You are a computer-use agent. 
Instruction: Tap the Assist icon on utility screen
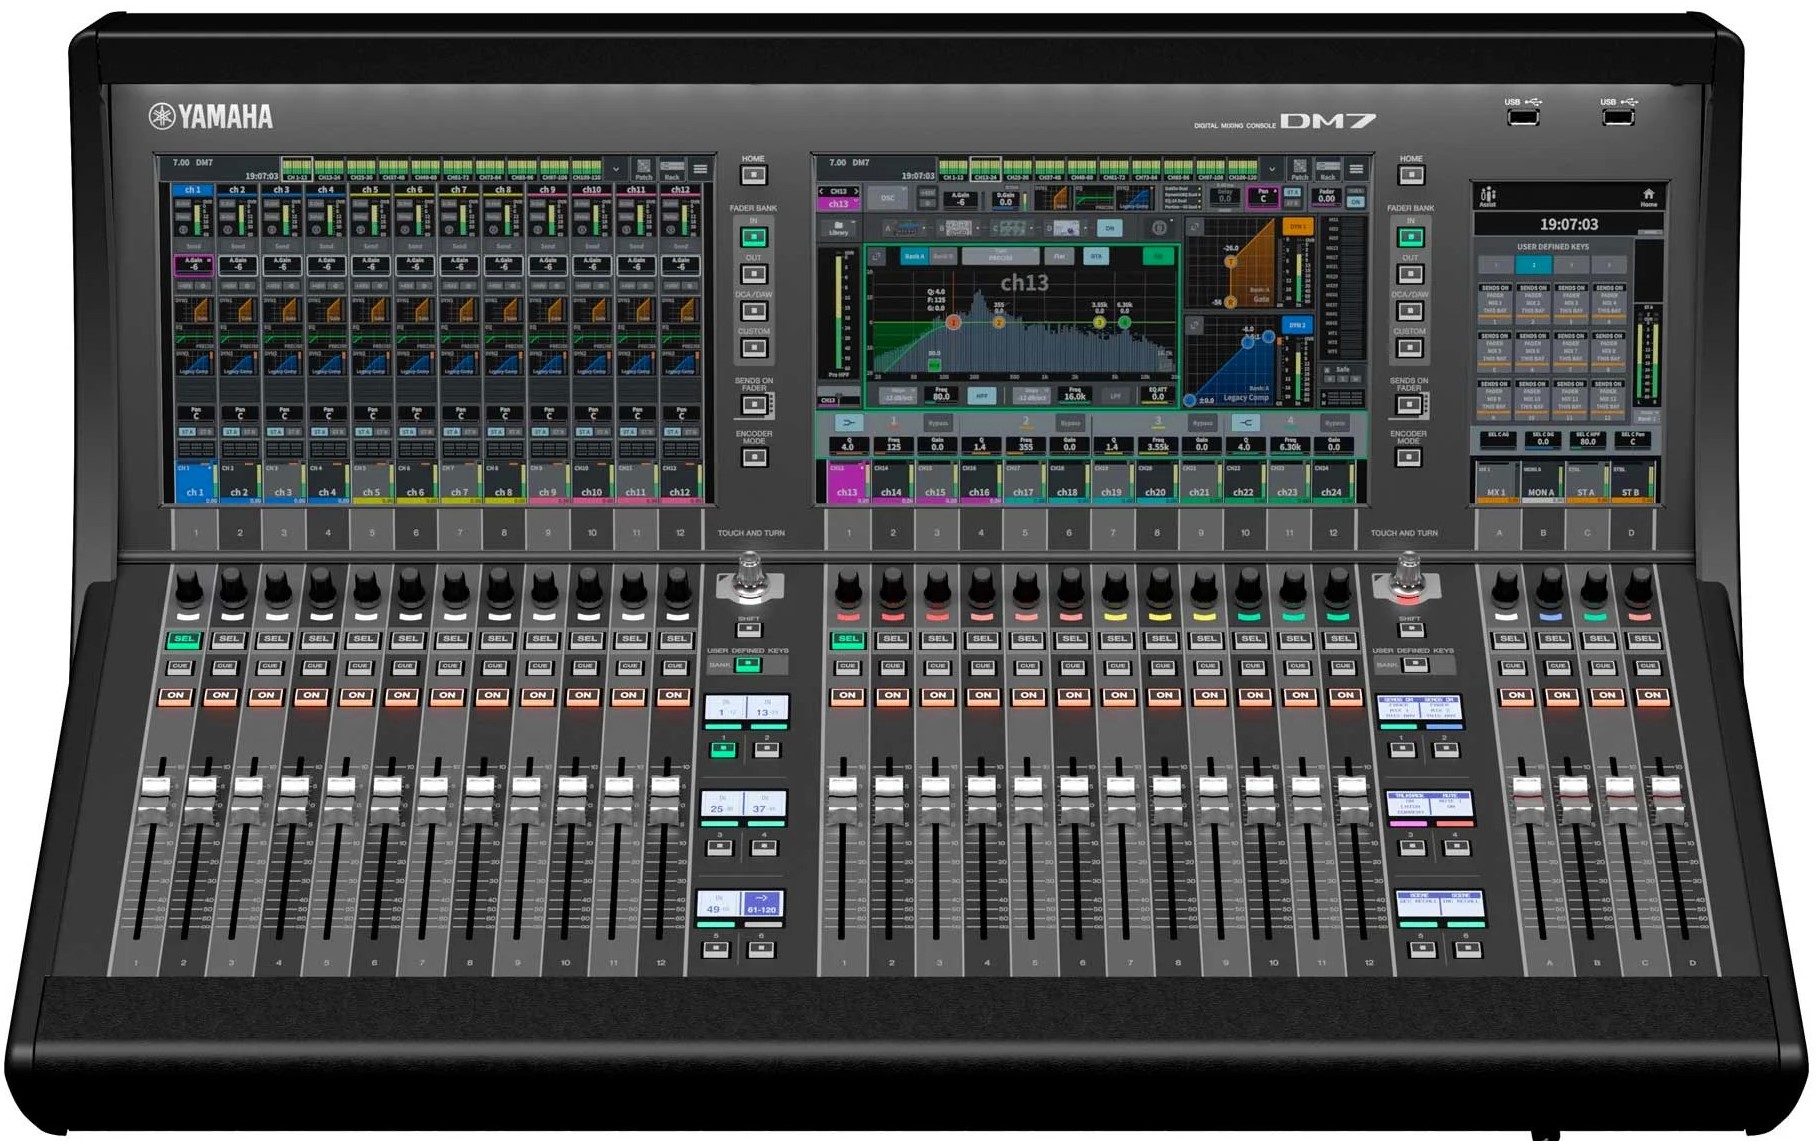click(x=1488, y=197)
